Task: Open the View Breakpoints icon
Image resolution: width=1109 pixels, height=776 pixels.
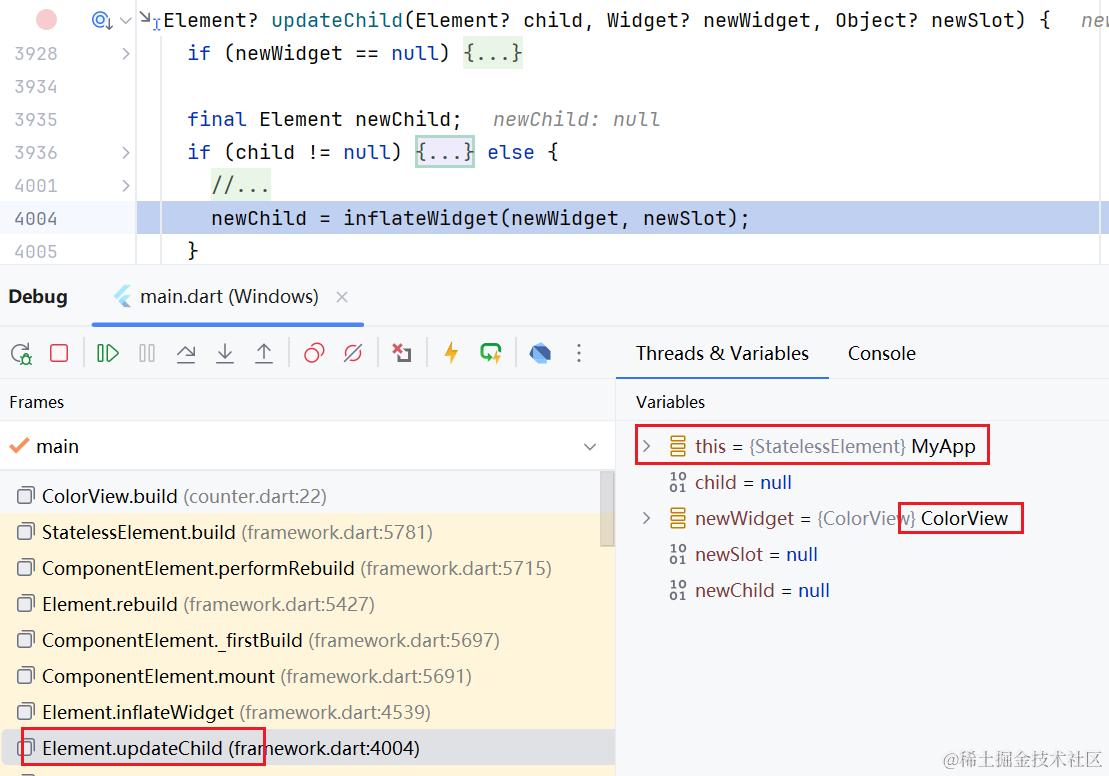Action: (314, 353)
